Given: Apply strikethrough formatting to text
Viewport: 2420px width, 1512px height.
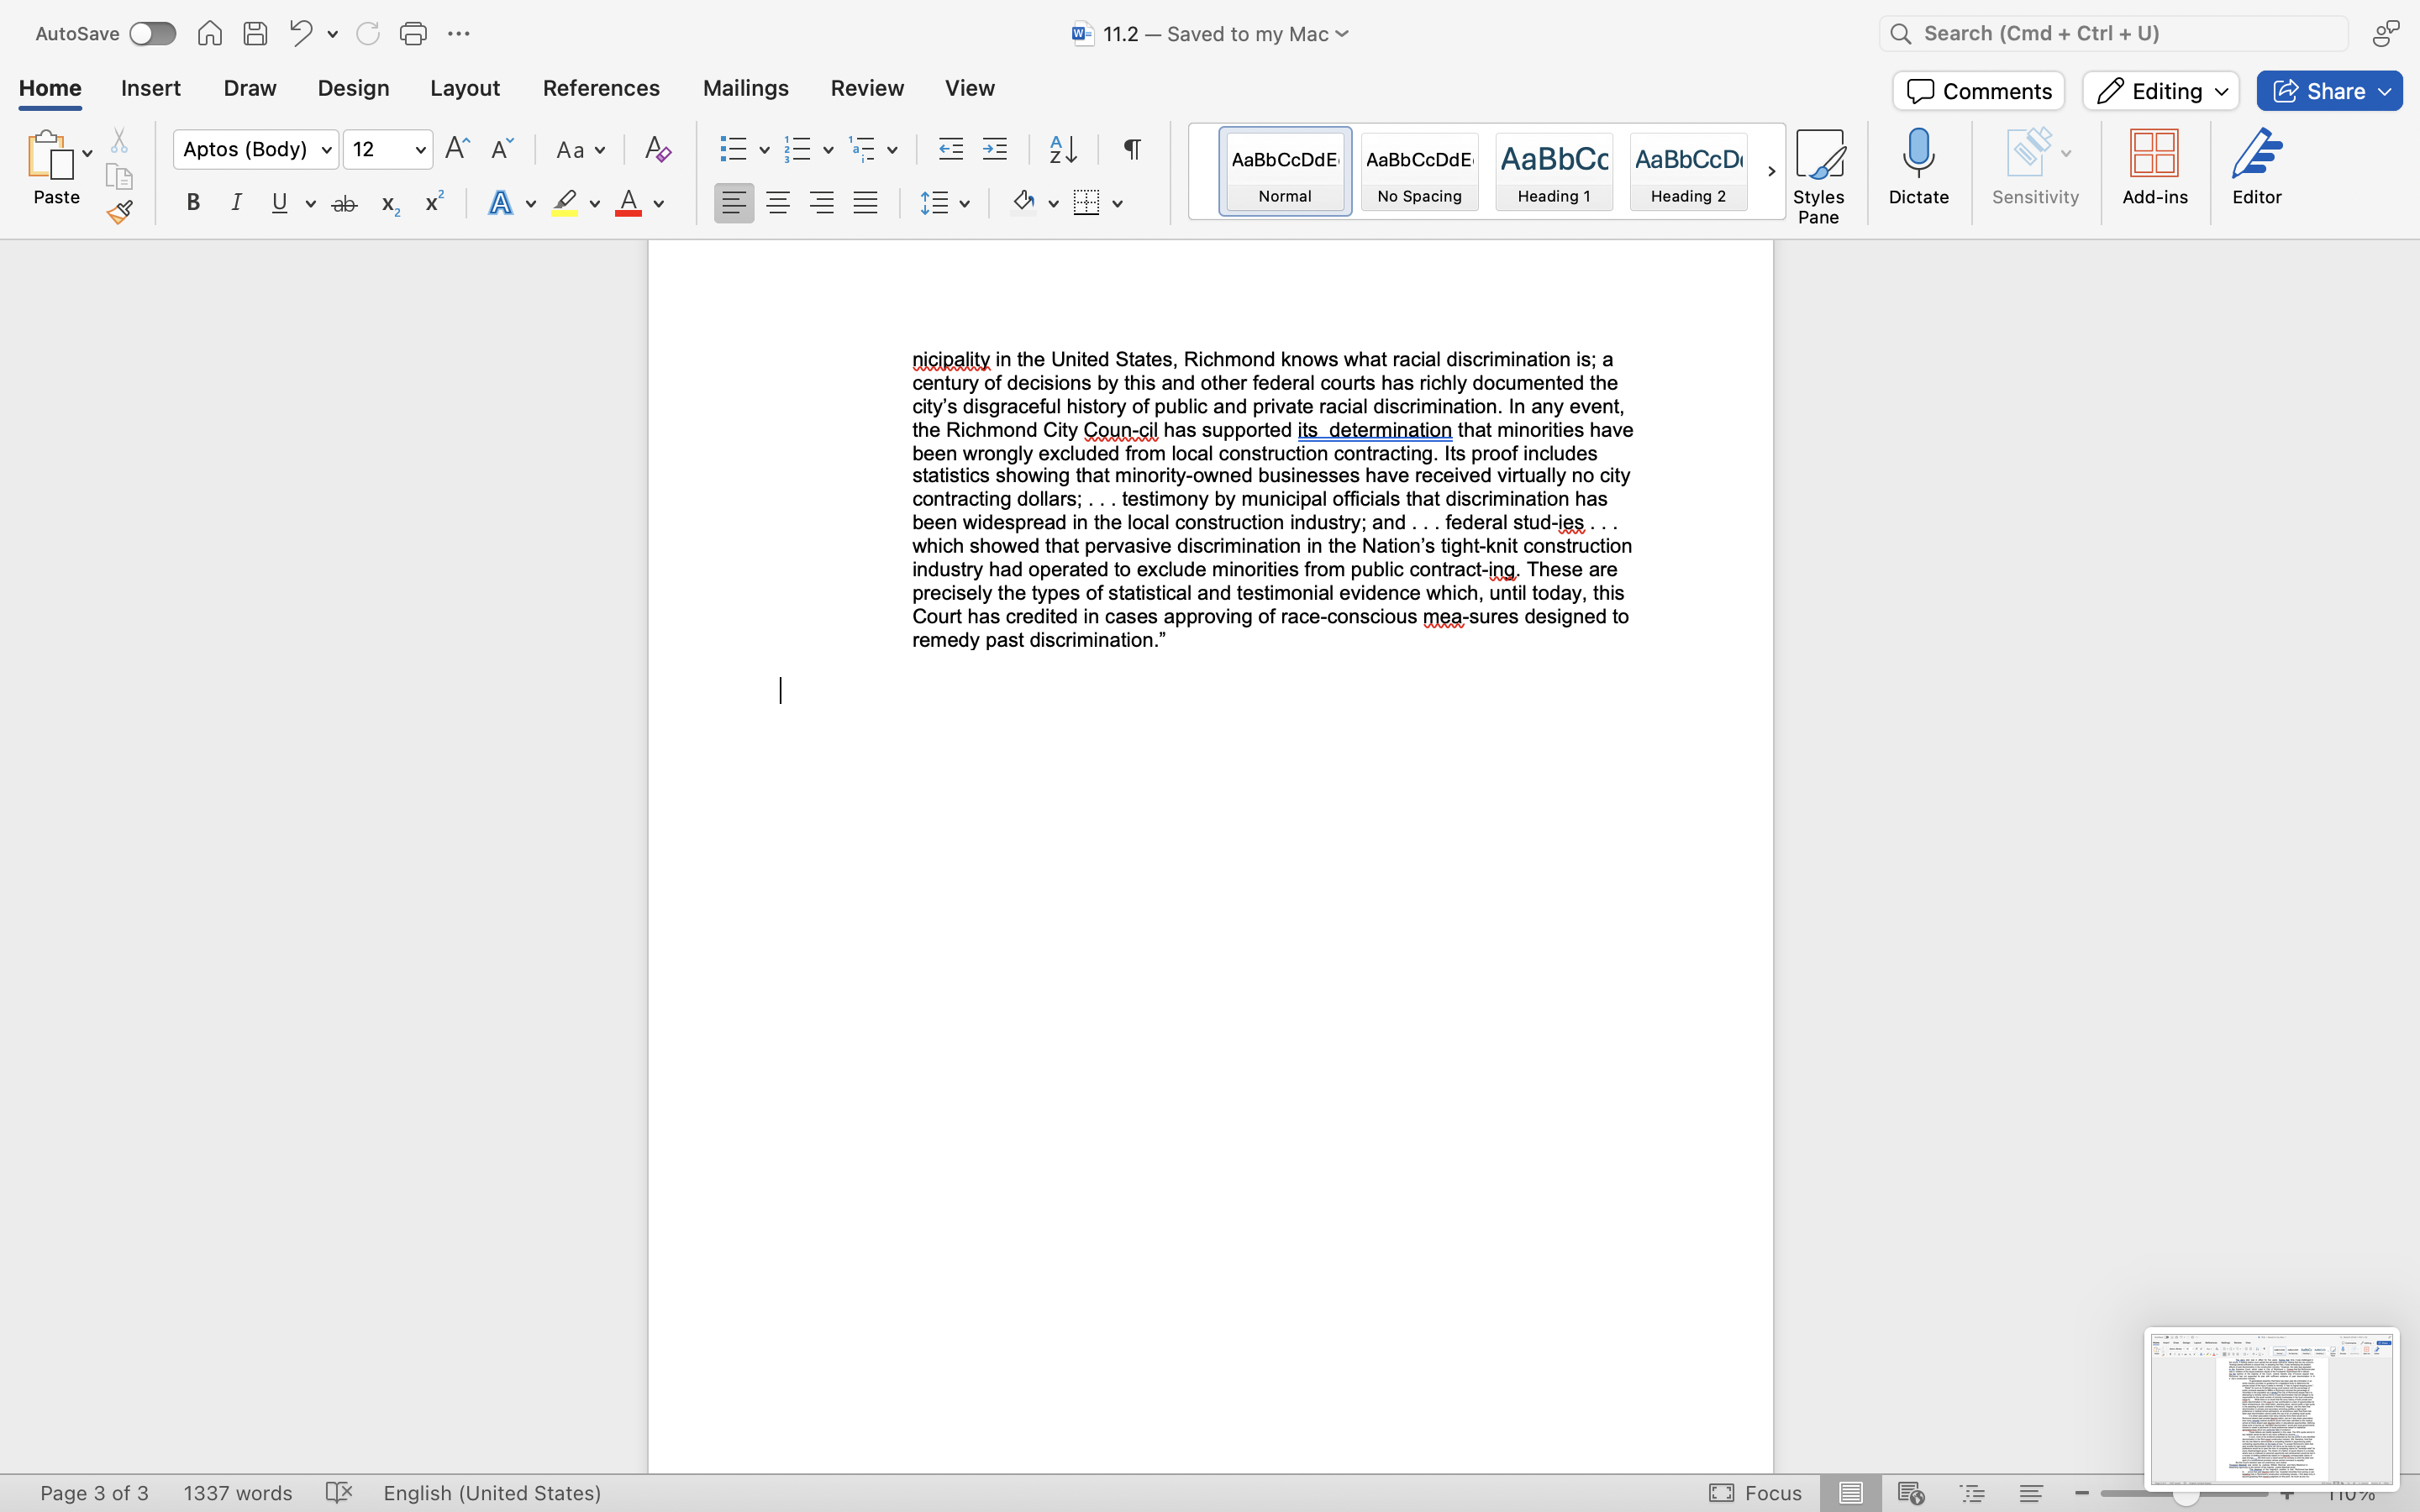Looking at the screenshot, I should click(x=344, y=204).
